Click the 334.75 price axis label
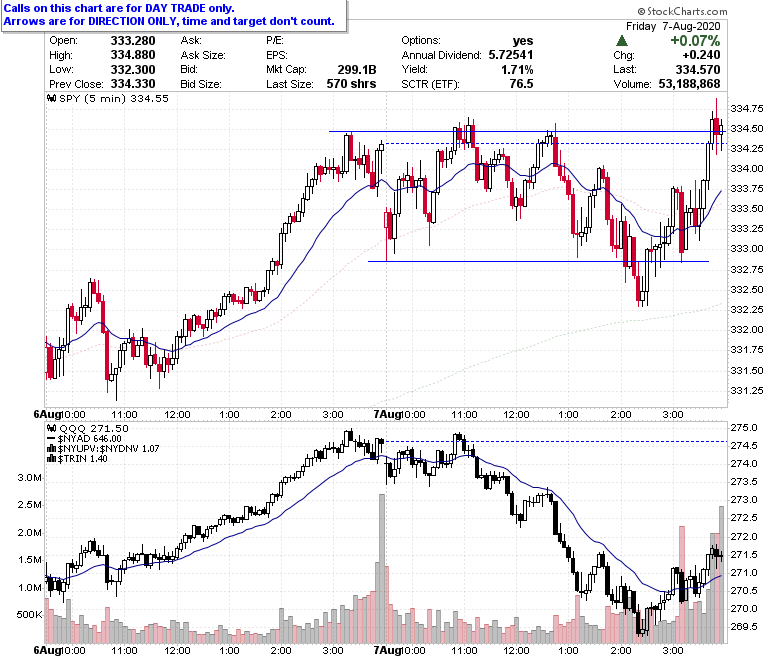The height and width of the screenshot is (659, 780). click(x=747, y=108)
